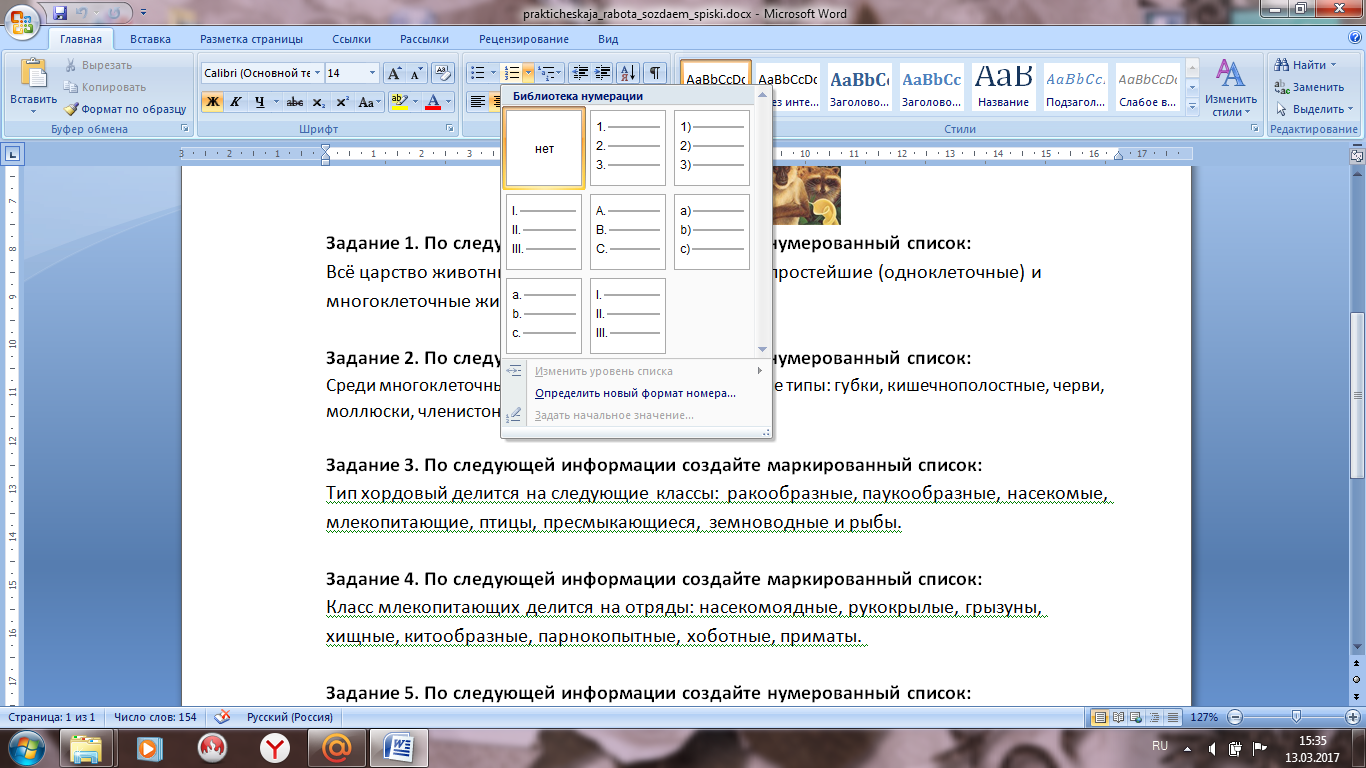Viewport: 1366px width, 768px height.
Task: Apply subscript formatting
Action: 318,102
